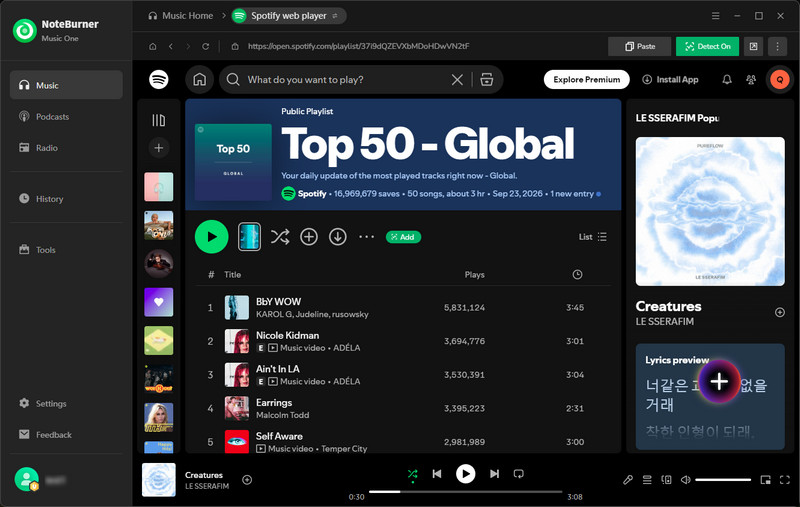Open the Liked Songs heart thumbnail

click(159, 302)
